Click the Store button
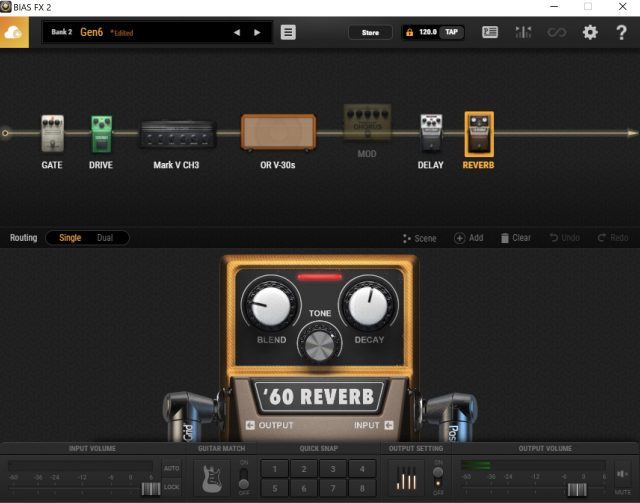The height and width of the screenshot is (503, 640). 370,33
